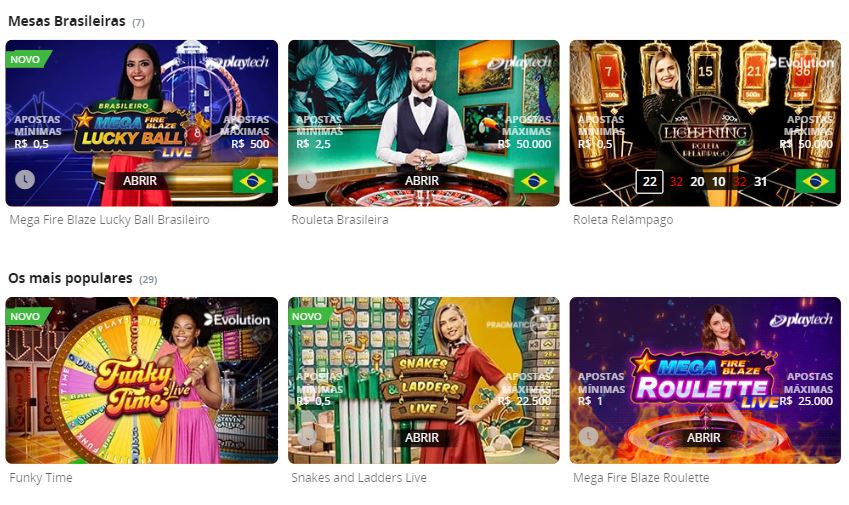Click ABRIR on Snakes and Ladders Live
Image resolution: width=849 pixels, height=505 pixels.
pos(422,437)
